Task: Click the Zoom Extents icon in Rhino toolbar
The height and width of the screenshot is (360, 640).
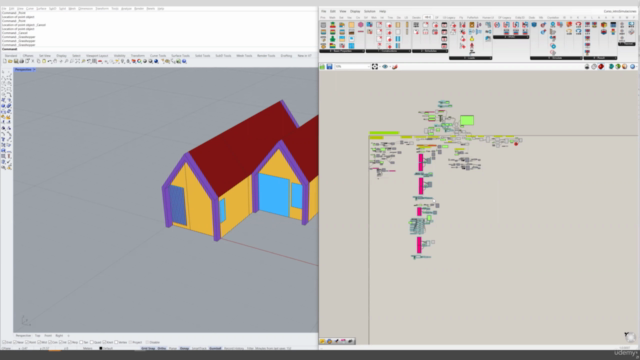Action: tap(77, 61)
